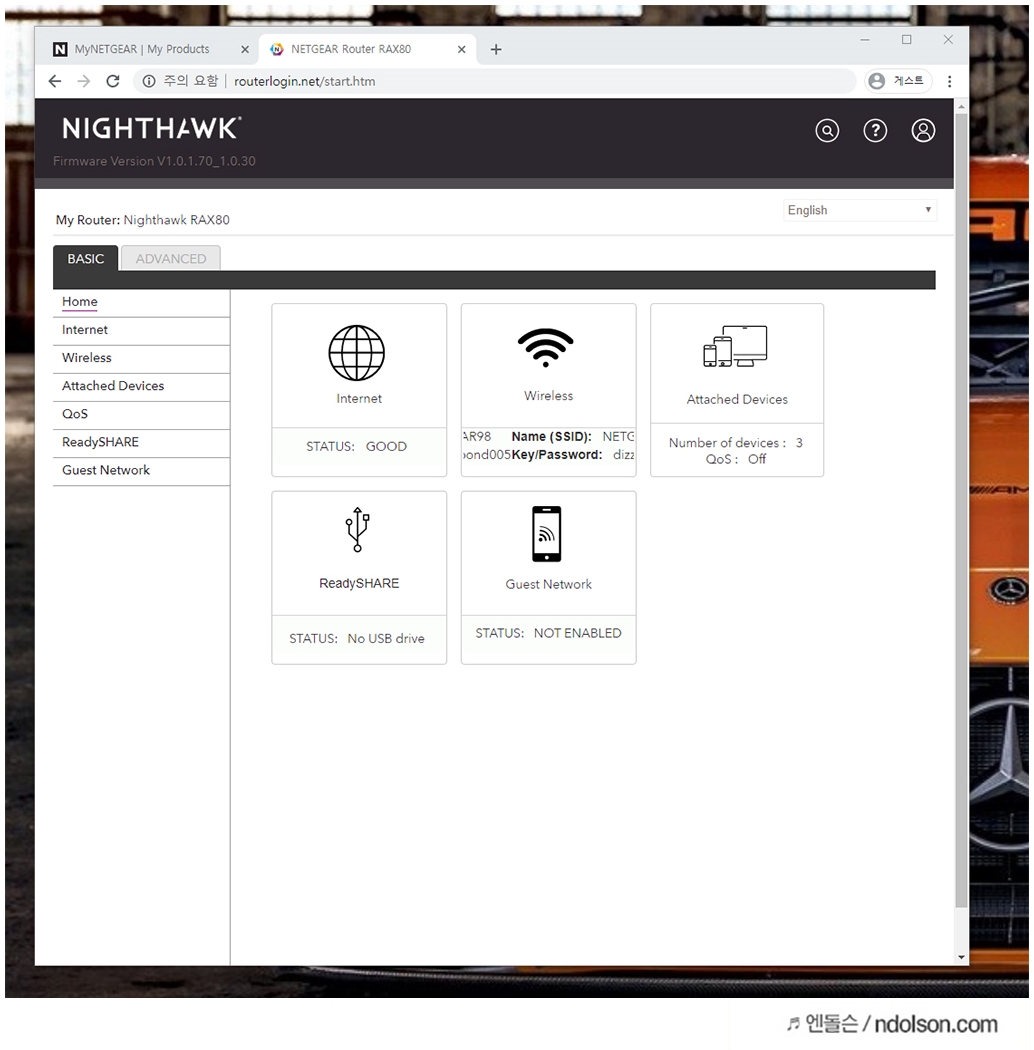Click the Internet STATUS GOOD text

356,447
